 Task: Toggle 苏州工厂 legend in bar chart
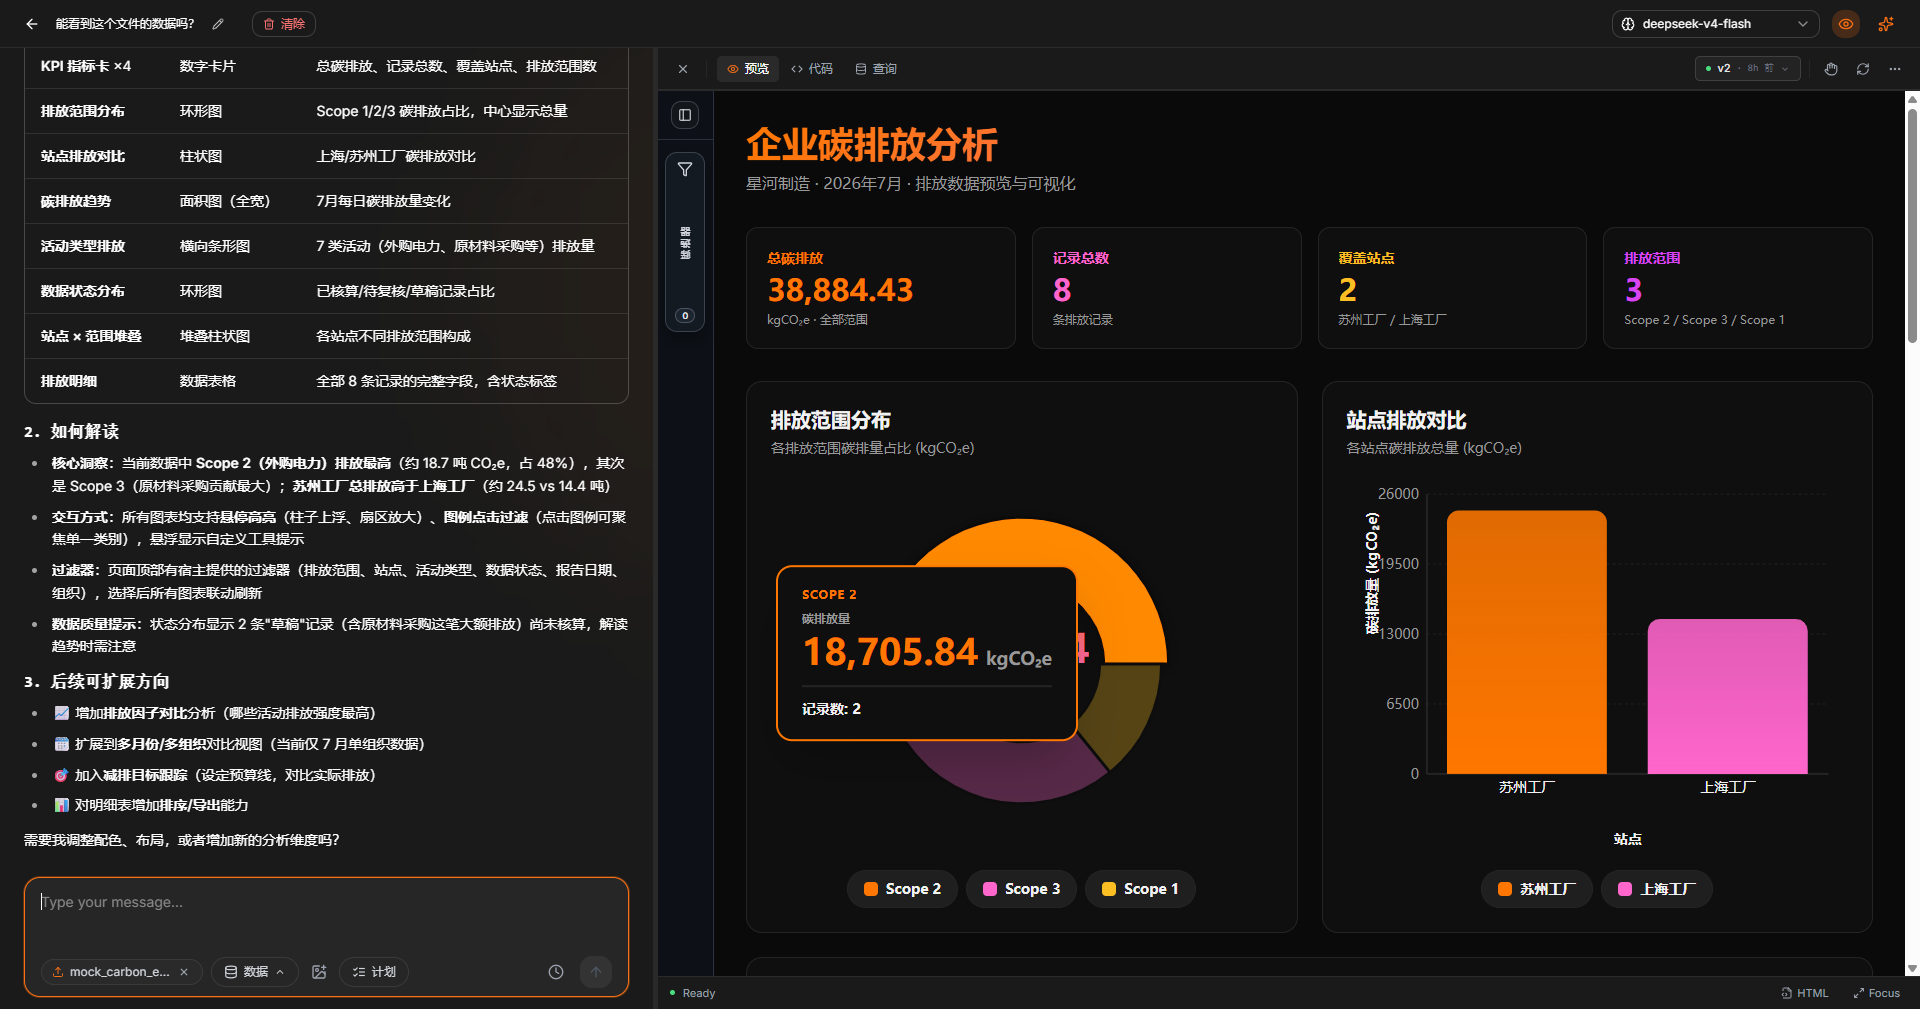(x=1537, y=889)
